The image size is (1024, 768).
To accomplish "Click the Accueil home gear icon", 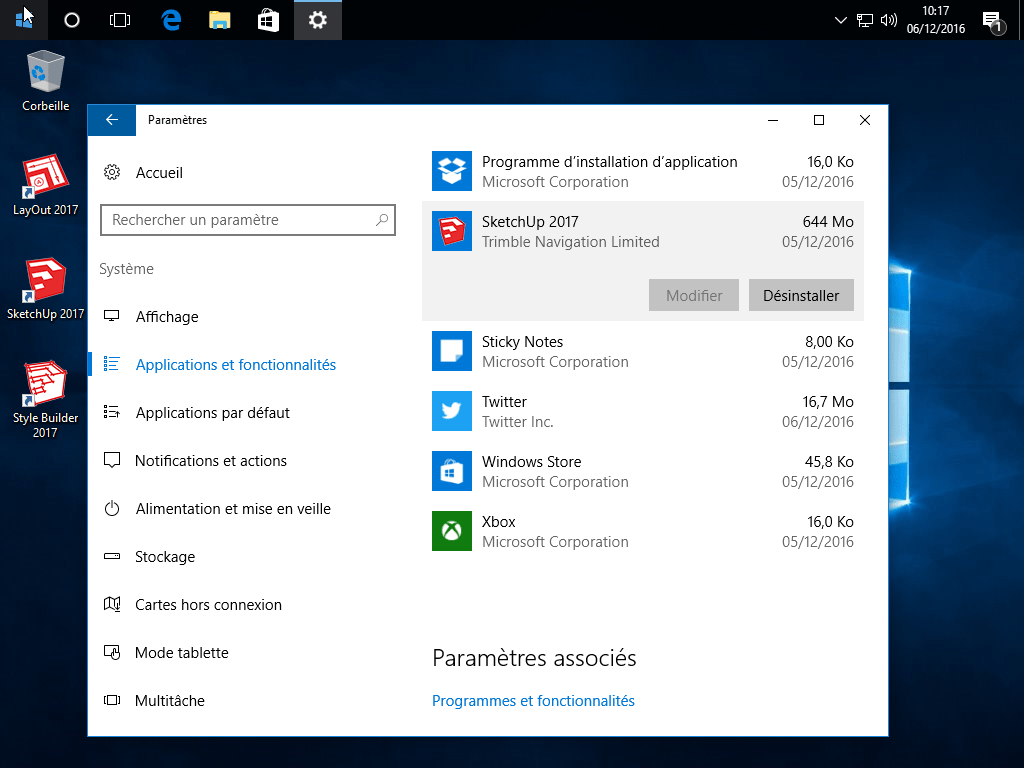I will [113, 173].
